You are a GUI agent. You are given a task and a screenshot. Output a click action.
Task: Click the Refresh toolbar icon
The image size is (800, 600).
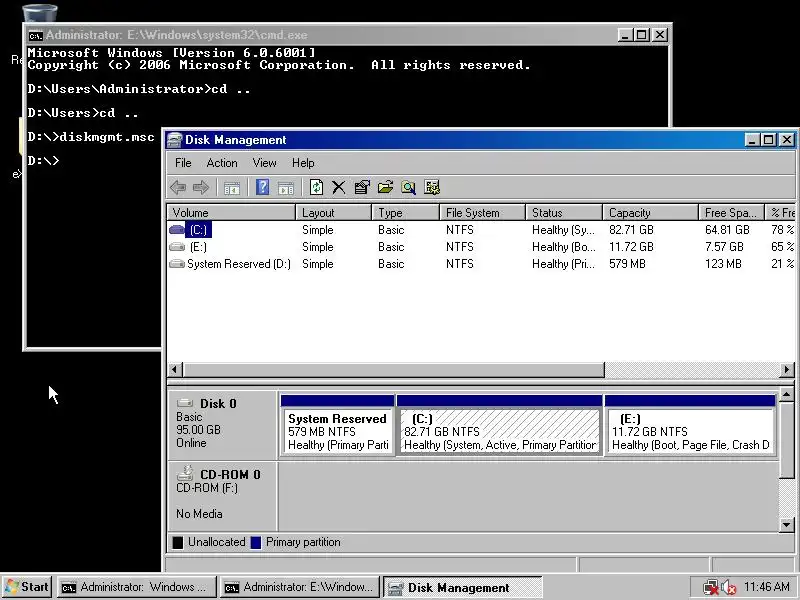(316, 187)
